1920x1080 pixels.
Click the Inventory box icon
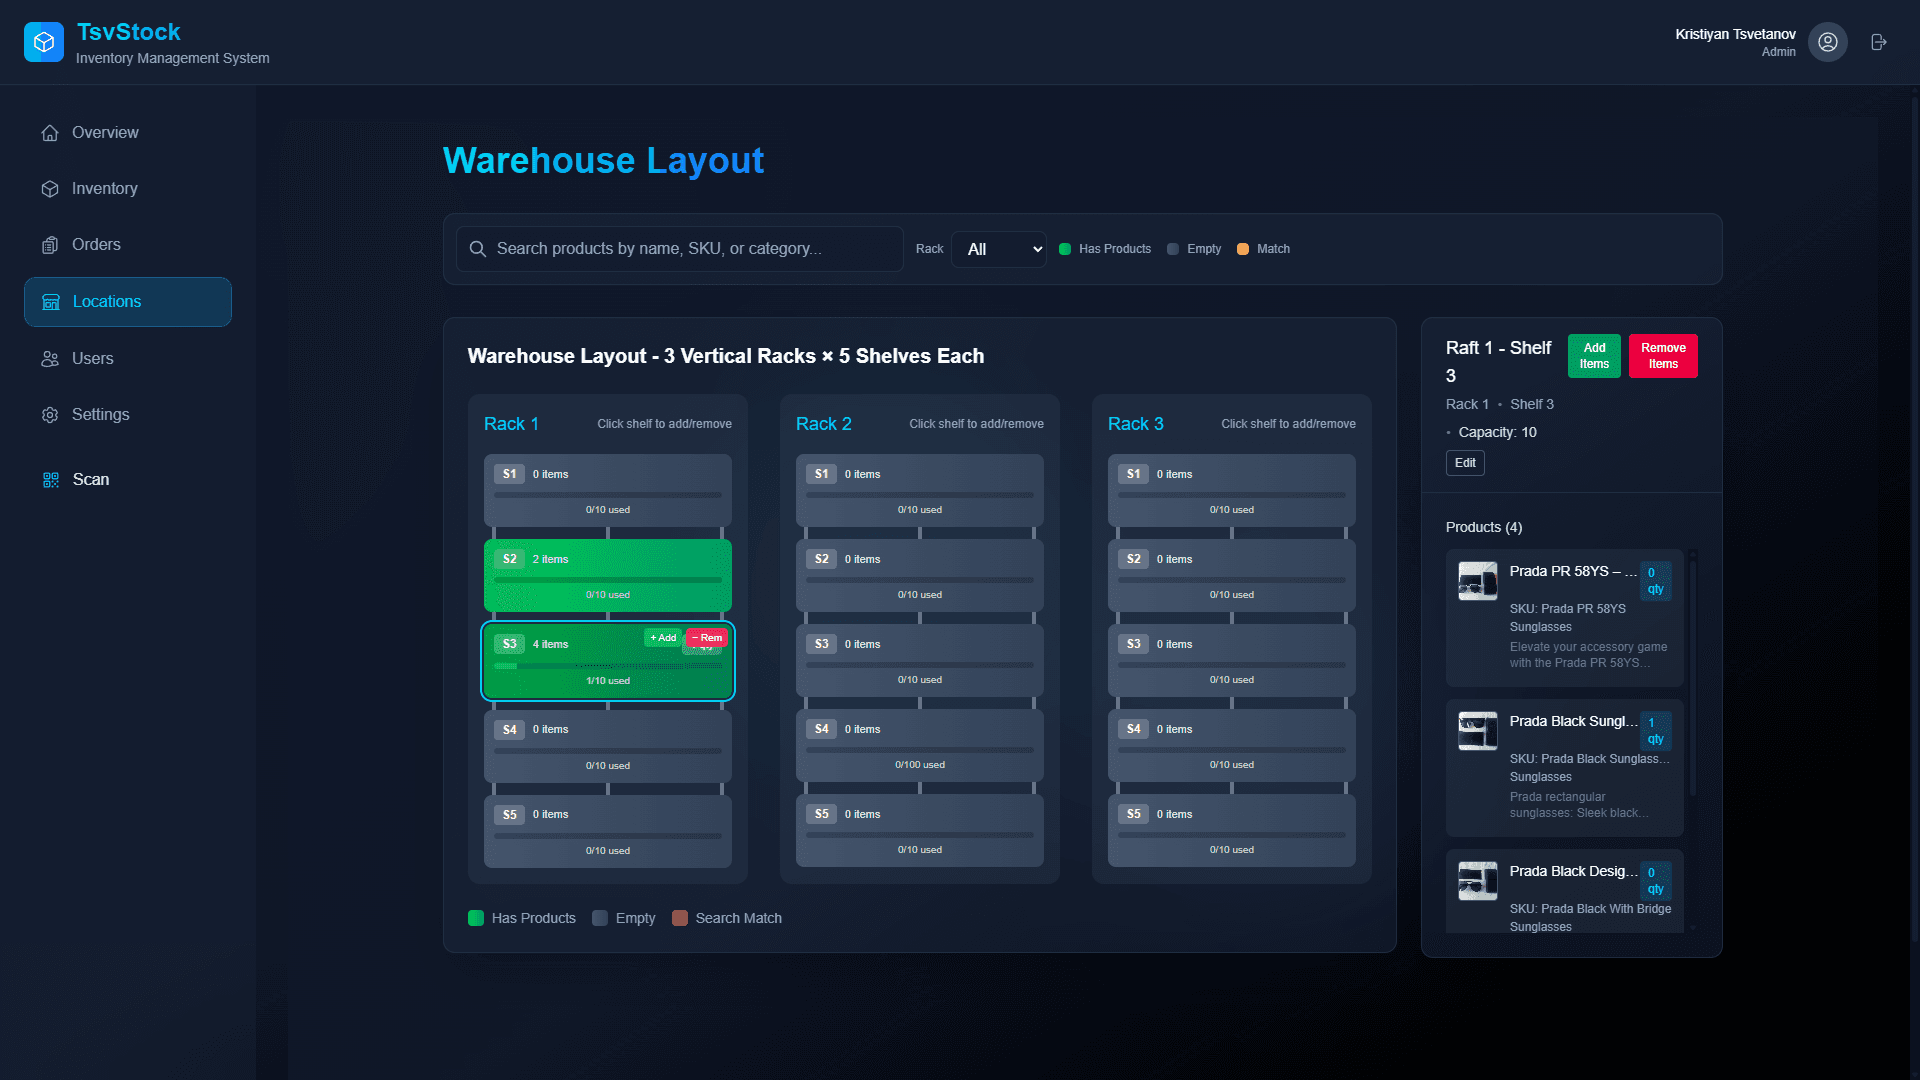pos(50,189)
